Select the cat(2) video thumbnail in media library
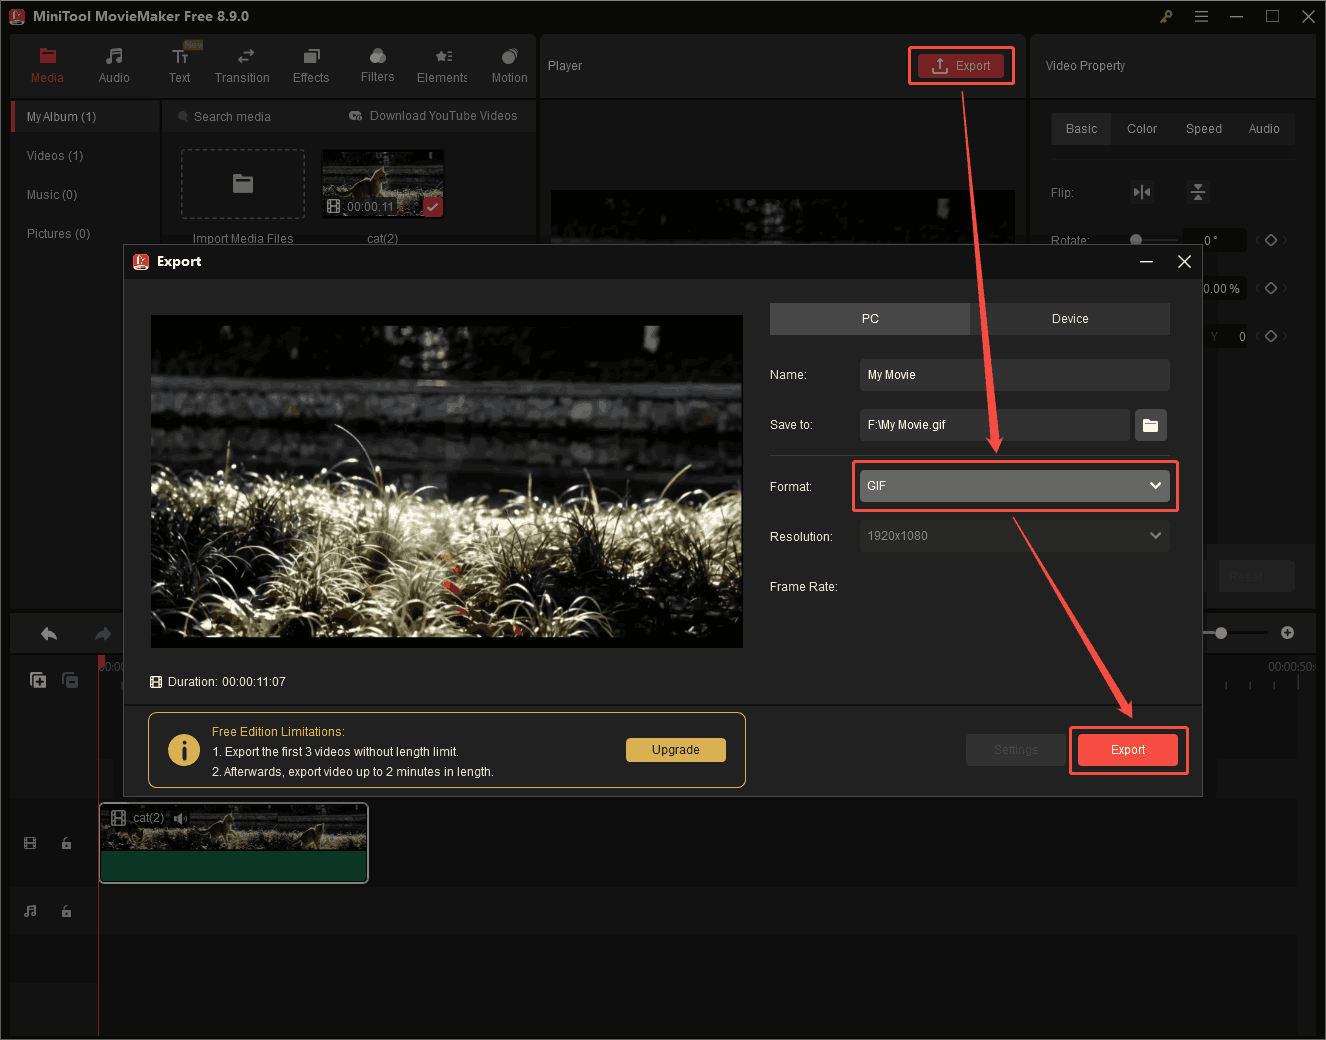This screenshot has height=1040, width=1326. [382, 183]
